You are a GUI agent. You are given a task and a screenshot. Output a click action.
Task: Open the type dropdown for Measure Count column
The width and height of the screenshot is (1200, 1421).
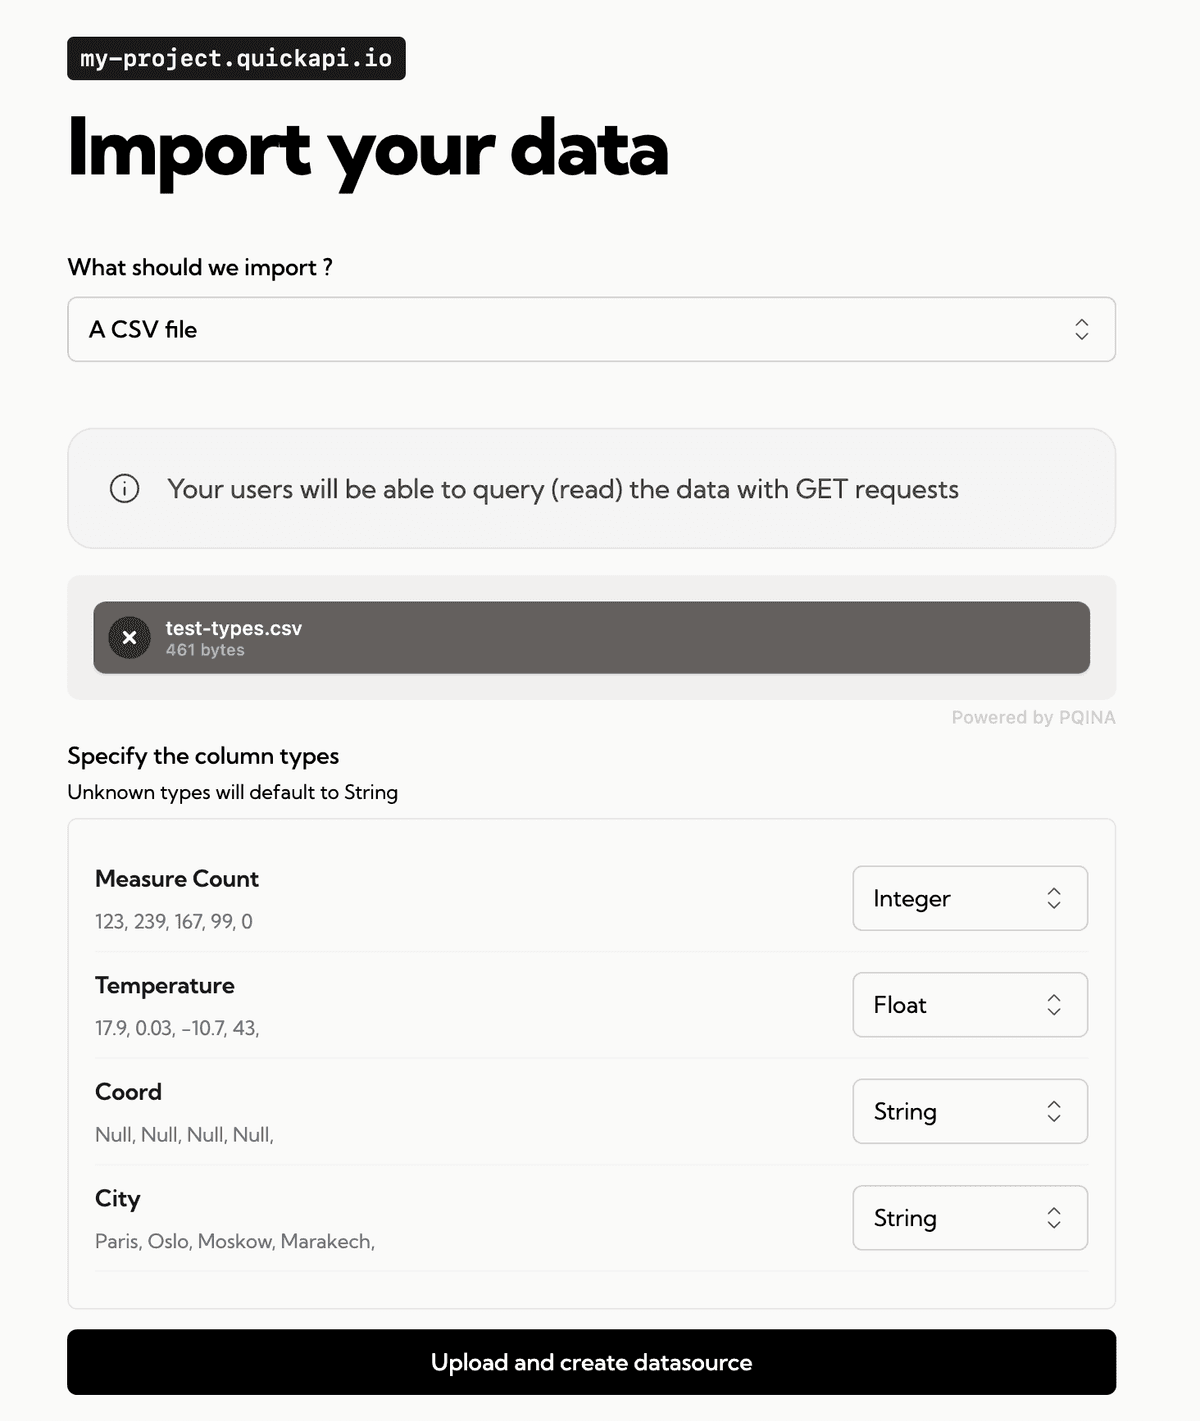[969, 898]
